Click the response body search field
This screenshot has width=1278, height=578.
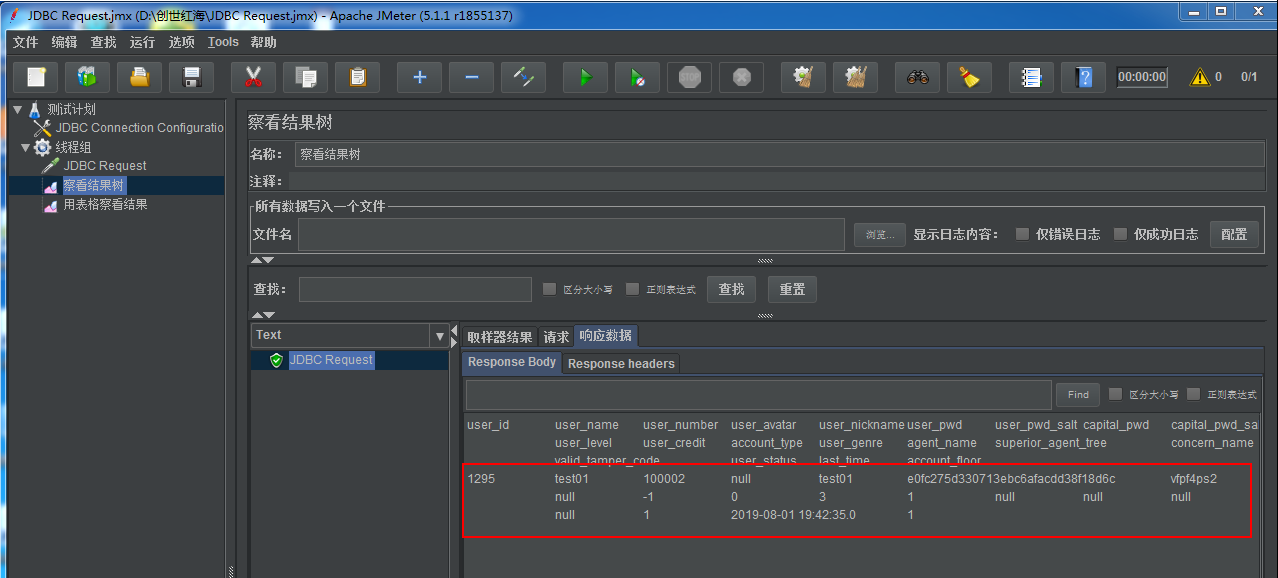(758, 394)
